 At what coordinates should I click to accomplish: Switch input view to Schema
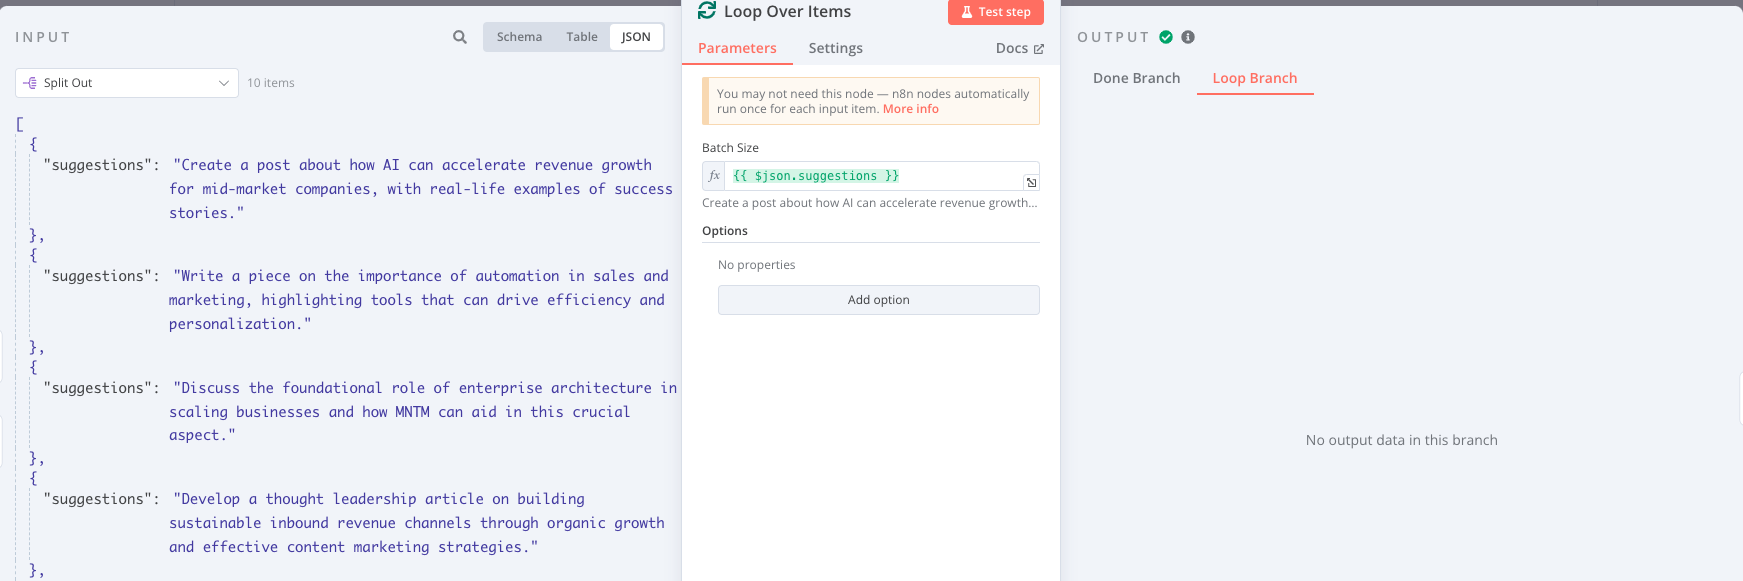pos(519,37)
